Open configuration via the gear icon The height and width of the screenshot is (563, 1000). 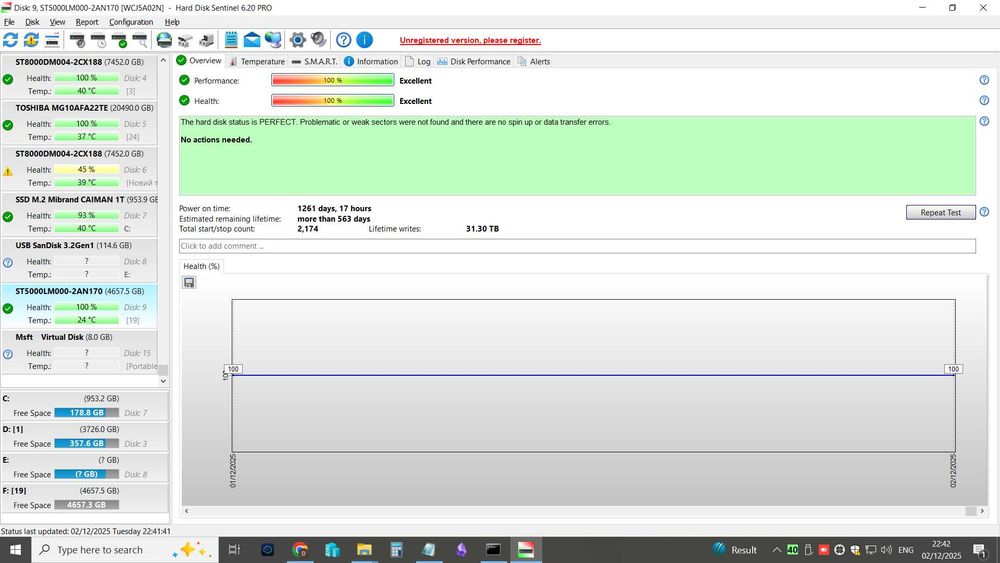[x=298, y=40]
